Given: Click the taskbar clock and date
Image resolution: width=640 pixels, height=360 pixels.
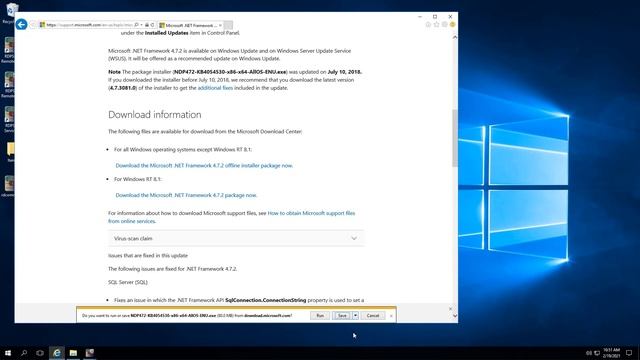Looking at the screenshot, I should (611, 353).
